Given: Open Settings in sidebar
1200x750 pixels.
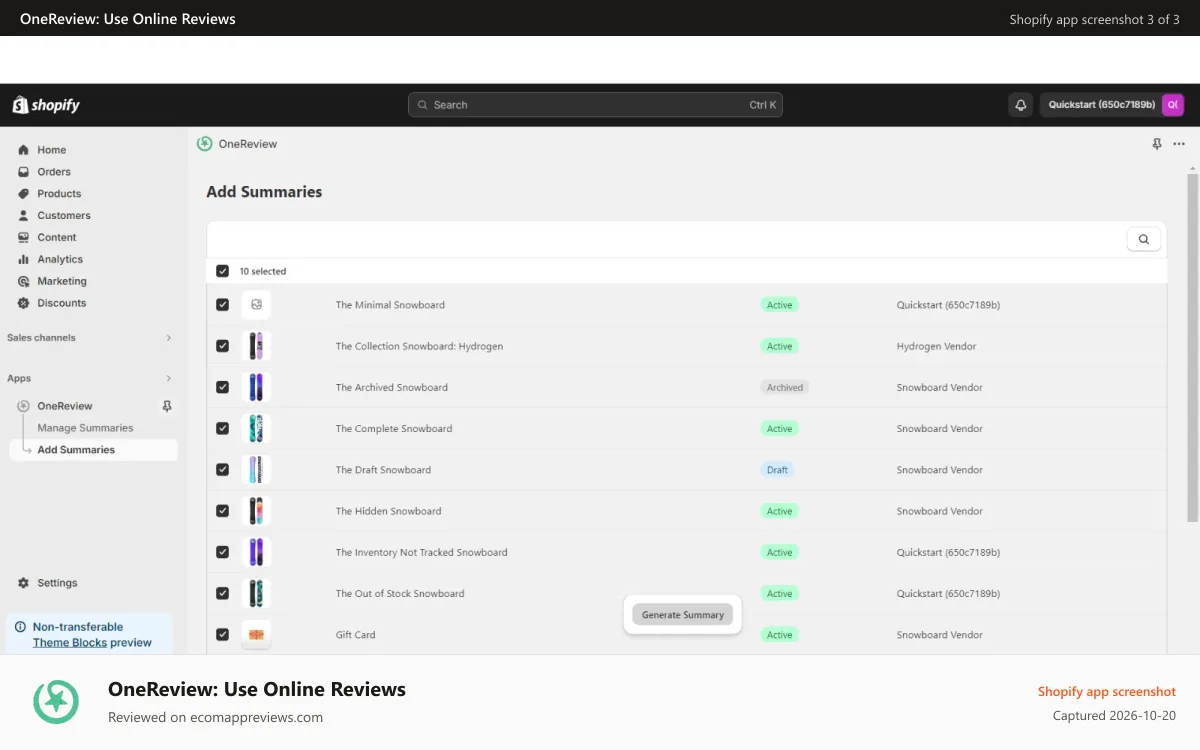Looking at the screenshot, I should (x=57, y=583).
